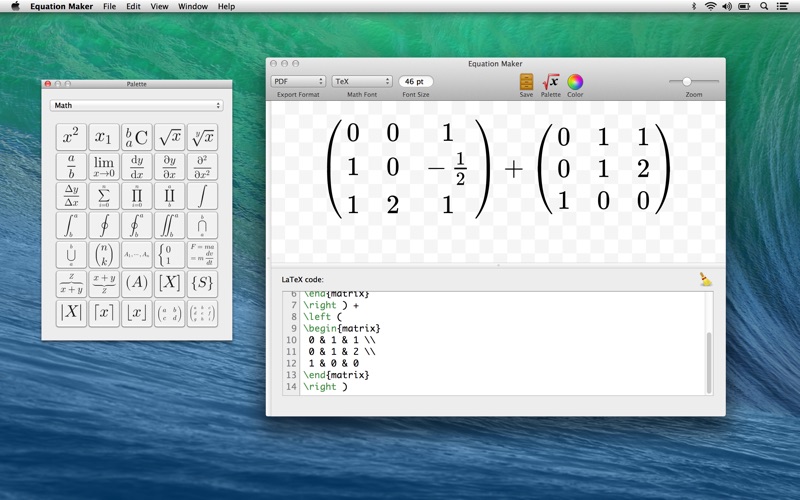Insert a square root template
This screenshot has width=800, height=500.
(170, 138)
